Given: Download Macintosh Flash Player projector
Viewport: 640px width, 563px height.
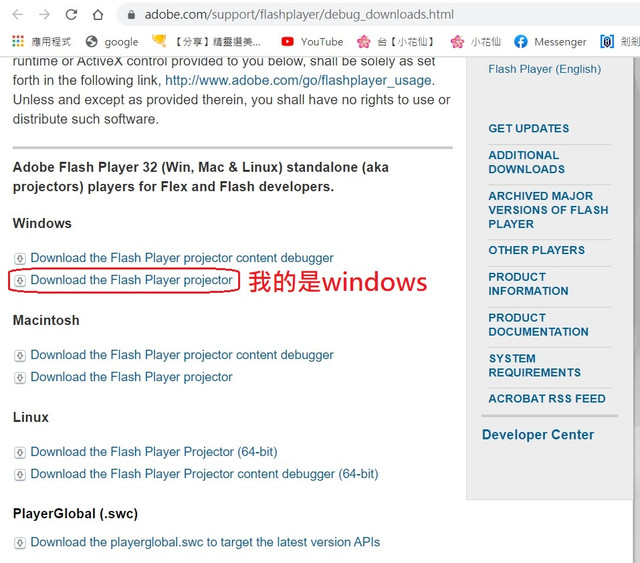Looking at the screenshot, I should (x=131, y=377).
